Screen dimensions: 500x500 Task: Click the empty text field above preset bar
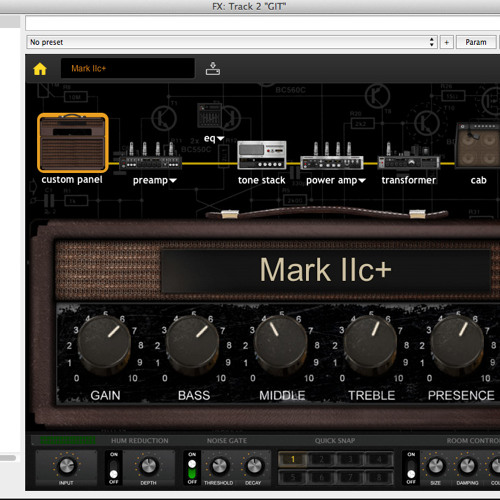(263, 23)
